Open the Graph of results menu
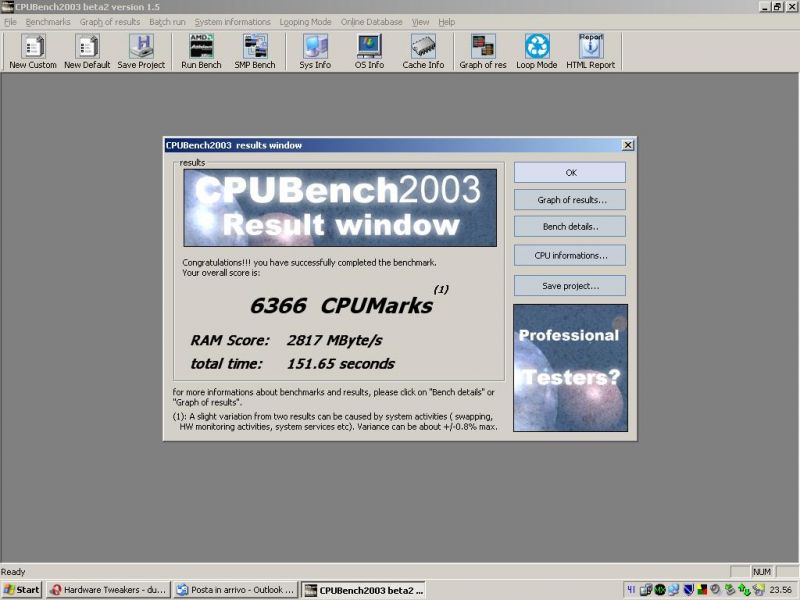The image size is (800, 600). tap(110, 22)
